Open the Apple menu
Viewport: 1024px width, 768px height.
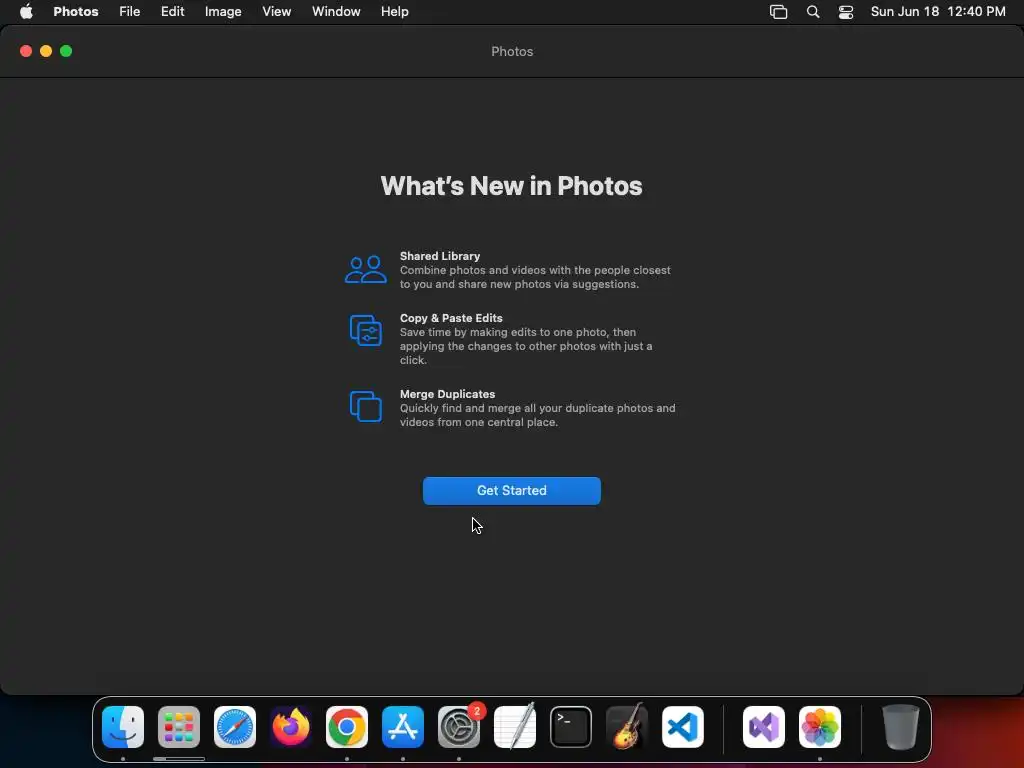click(x=26, y=11)
